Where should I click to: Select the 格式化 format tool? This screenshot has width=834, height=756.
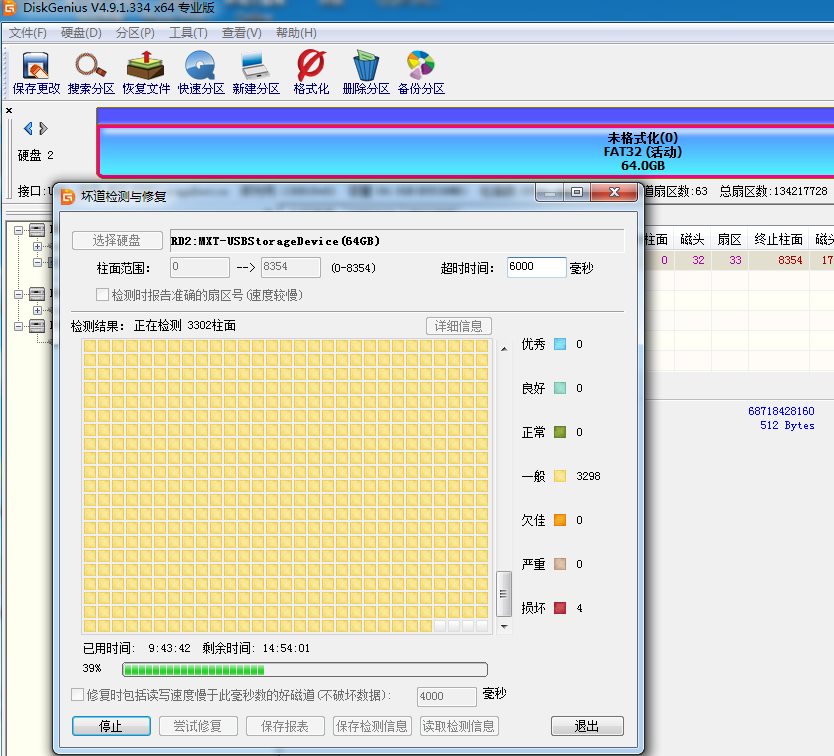pos(311,73)
